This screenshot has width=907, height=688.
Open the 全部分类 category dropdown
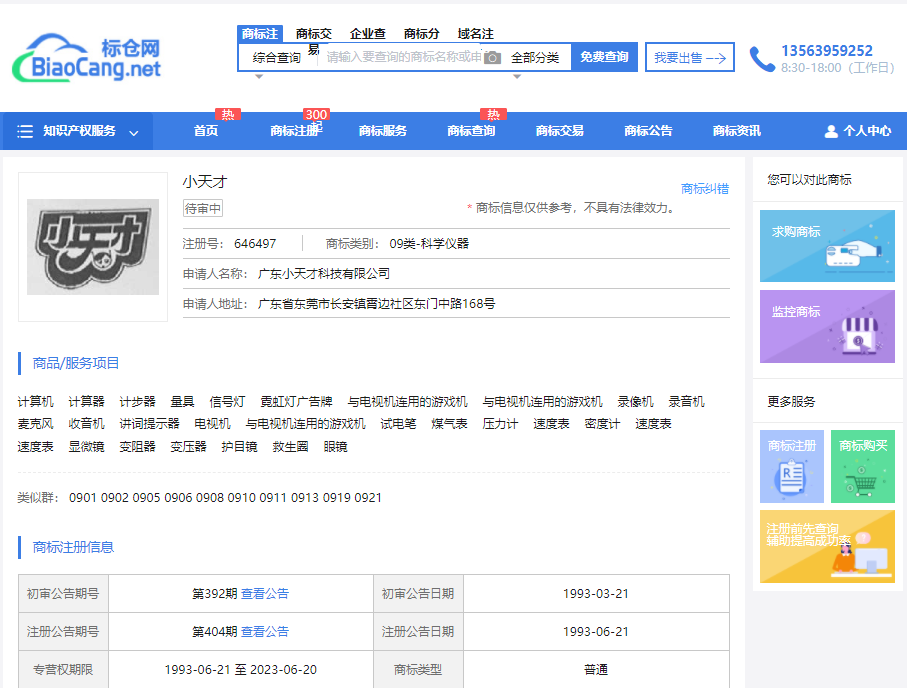pyautogui.click(x=535, y=57)
